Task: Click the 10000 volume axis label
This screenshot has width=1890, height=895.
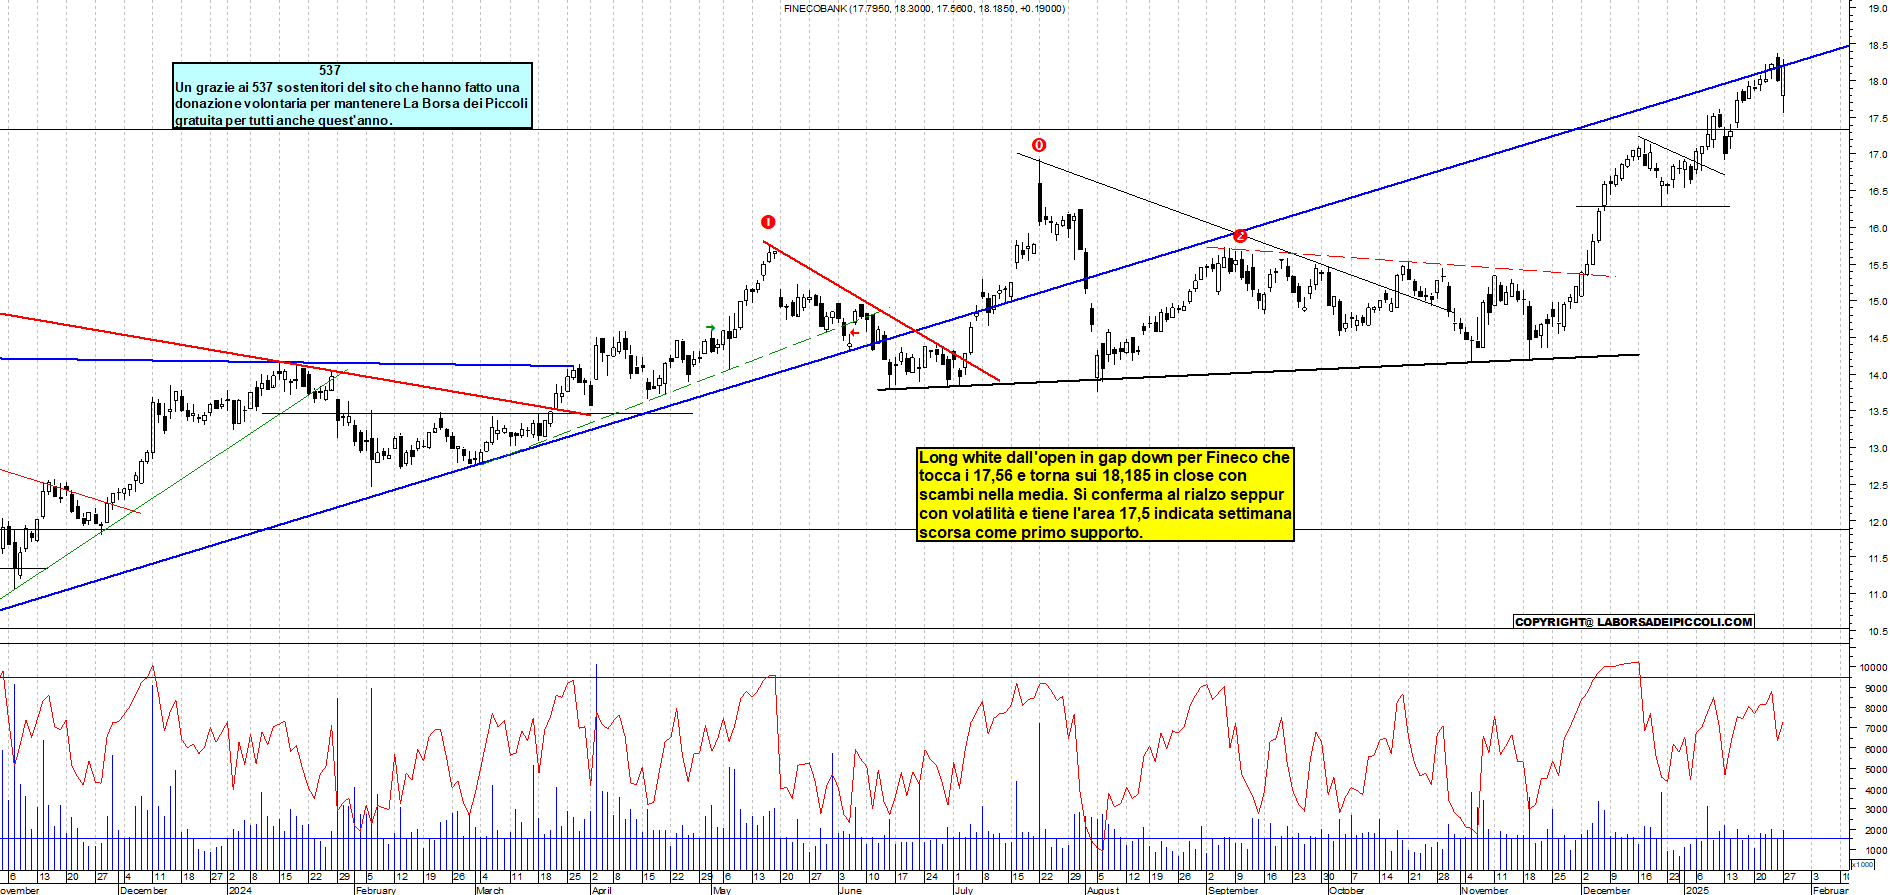Action: [x=1874, y=667]
